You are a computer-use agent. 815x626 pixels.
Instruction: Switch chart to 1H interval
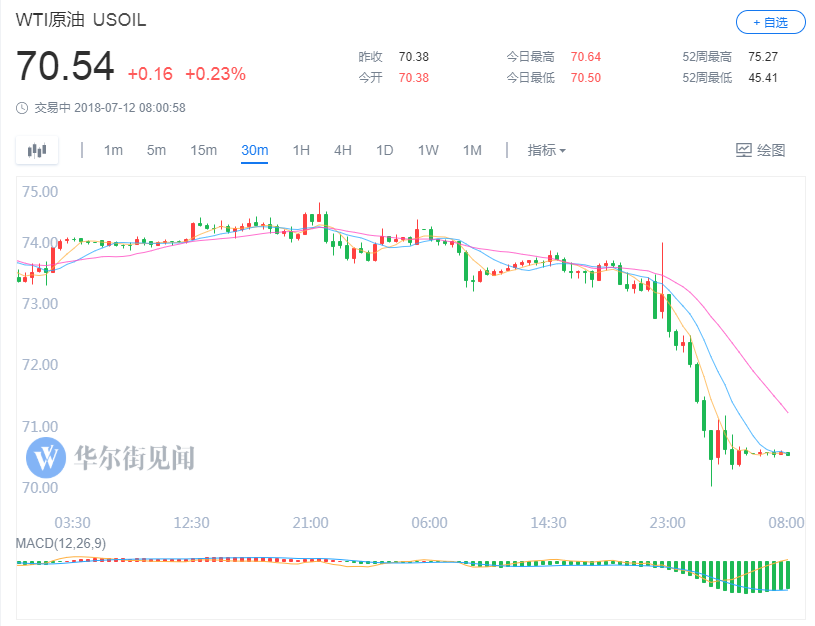[x=301, y=150]
